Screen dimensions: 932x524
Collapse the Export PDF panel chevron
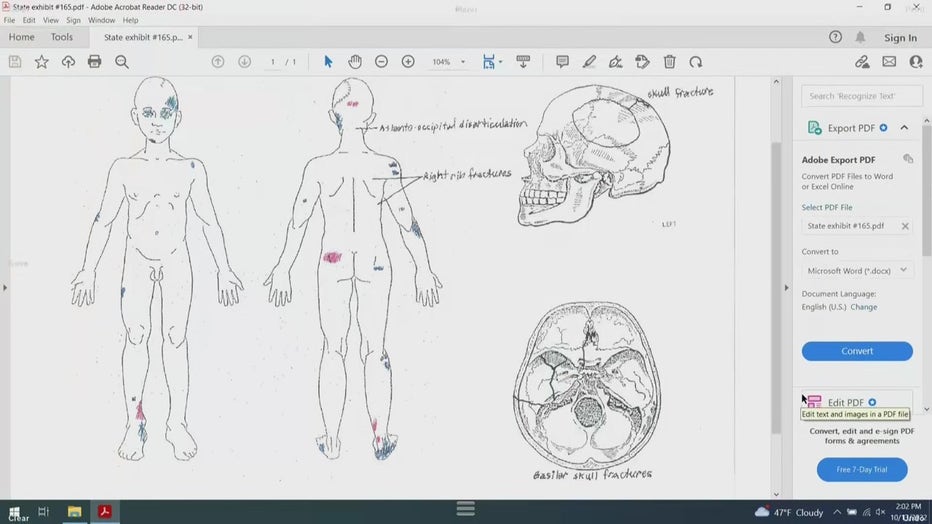click(904, 128)
